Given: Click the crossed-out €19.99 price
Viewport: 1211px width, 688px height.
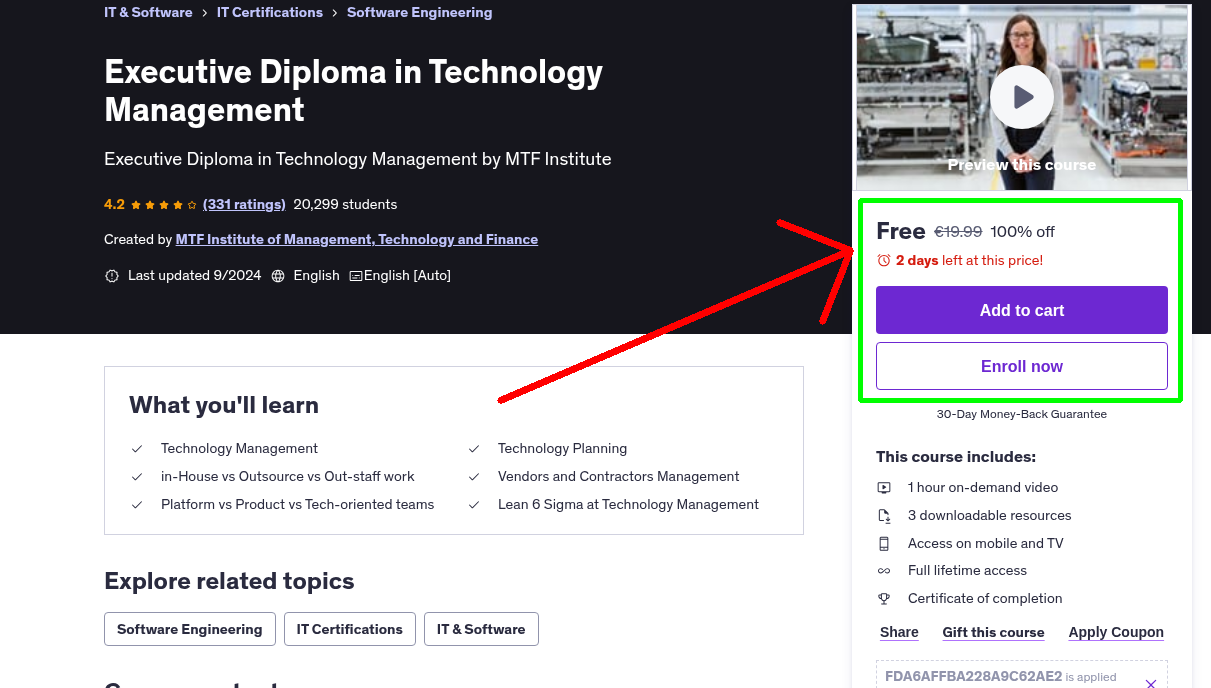Looking at the screenshot, I should [x=958, y=232].
